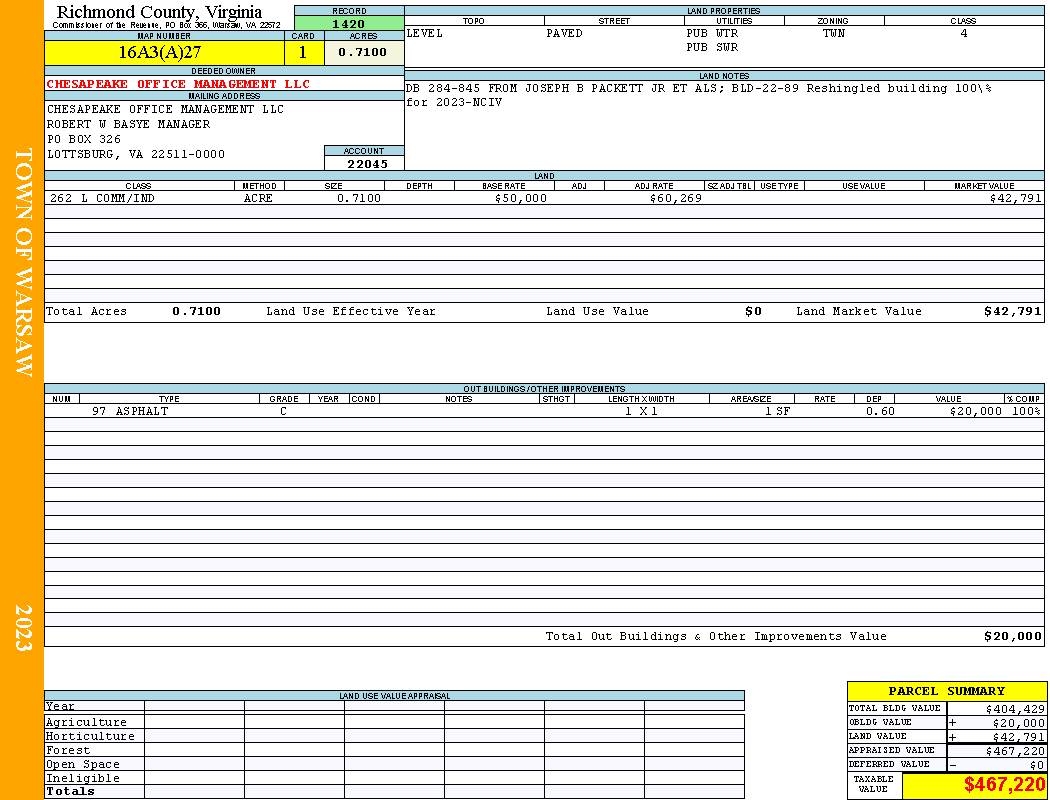Select acres value 0.7100 in header
1050x800 pixels.
362,52
